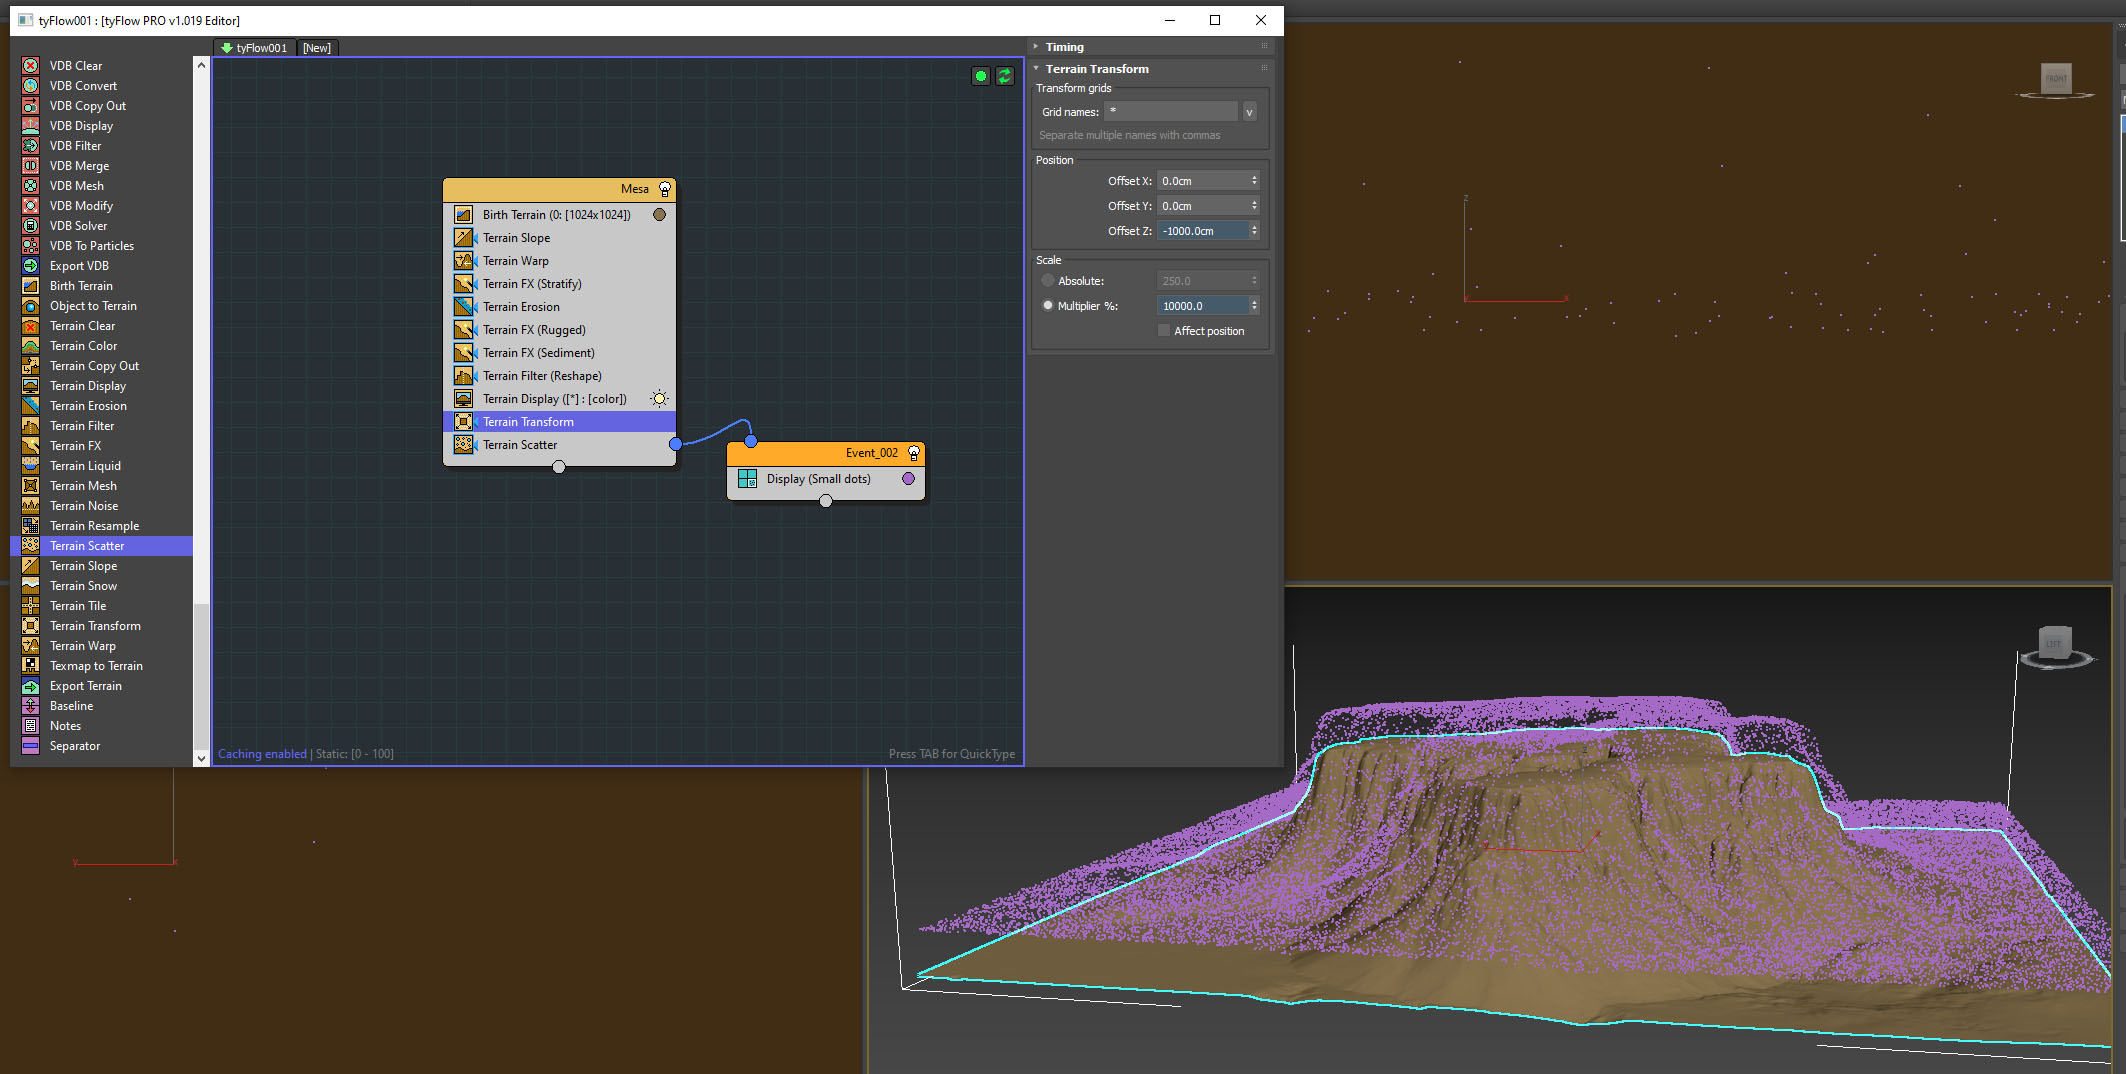Image resolution: width=2126 pixels, height=1074 pixels.
Task: Click the Terrain Erosion icon in operator list
Action: click(x=31, y=406)
